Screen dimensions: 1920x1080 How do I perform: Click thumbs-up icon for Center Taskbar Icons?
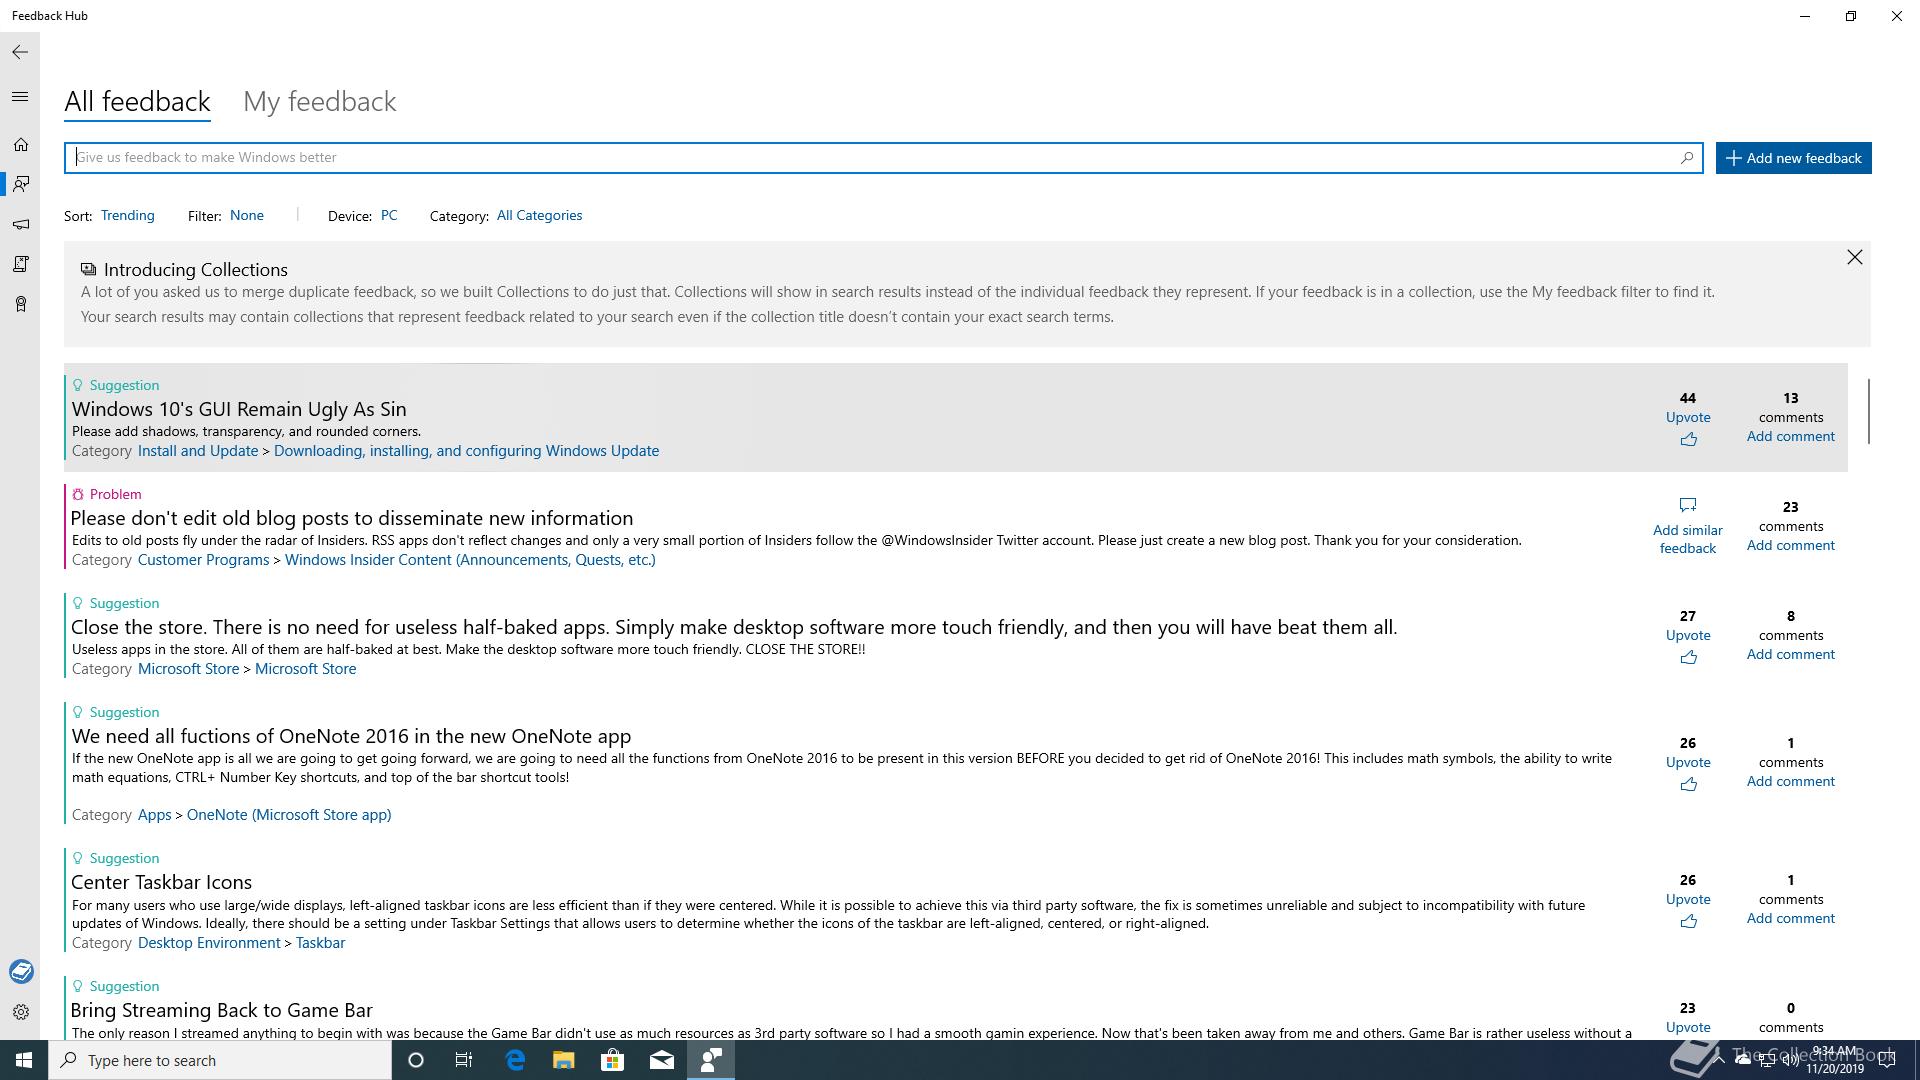coord(1688,921)
